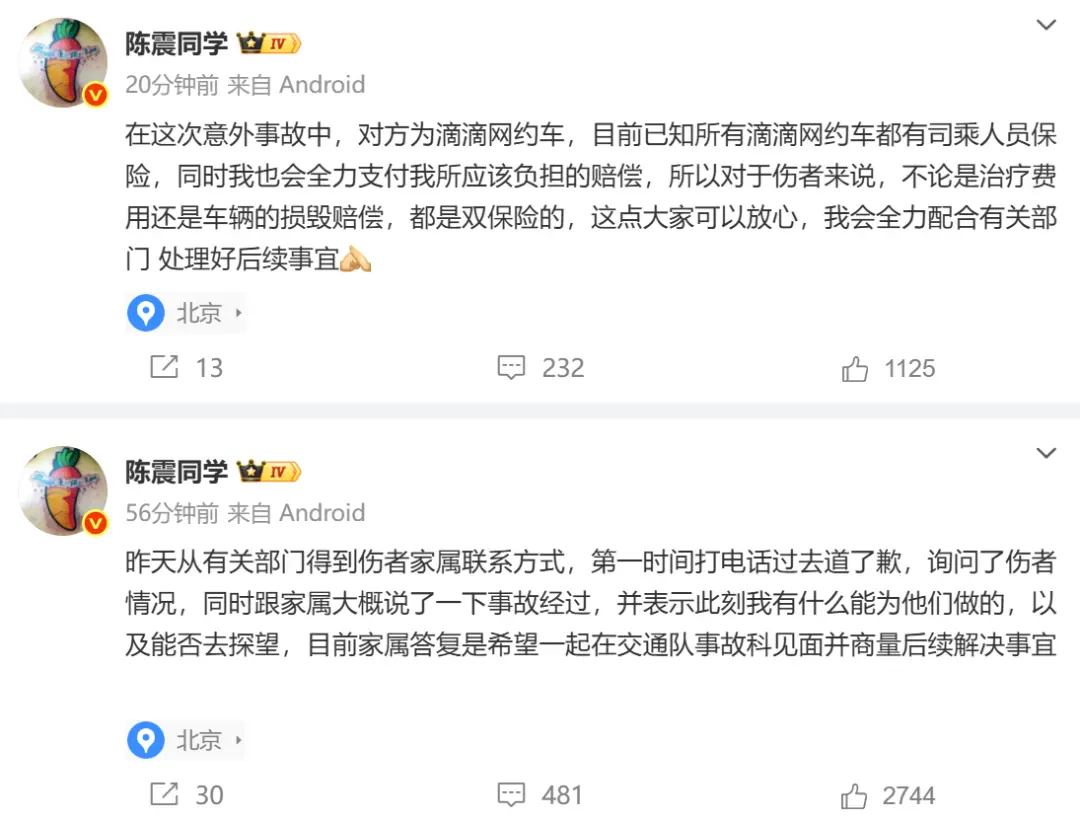This screenshot has width=1080, height=820.
Task: Like the post with 2744 likes
Action: click(855, 796)
